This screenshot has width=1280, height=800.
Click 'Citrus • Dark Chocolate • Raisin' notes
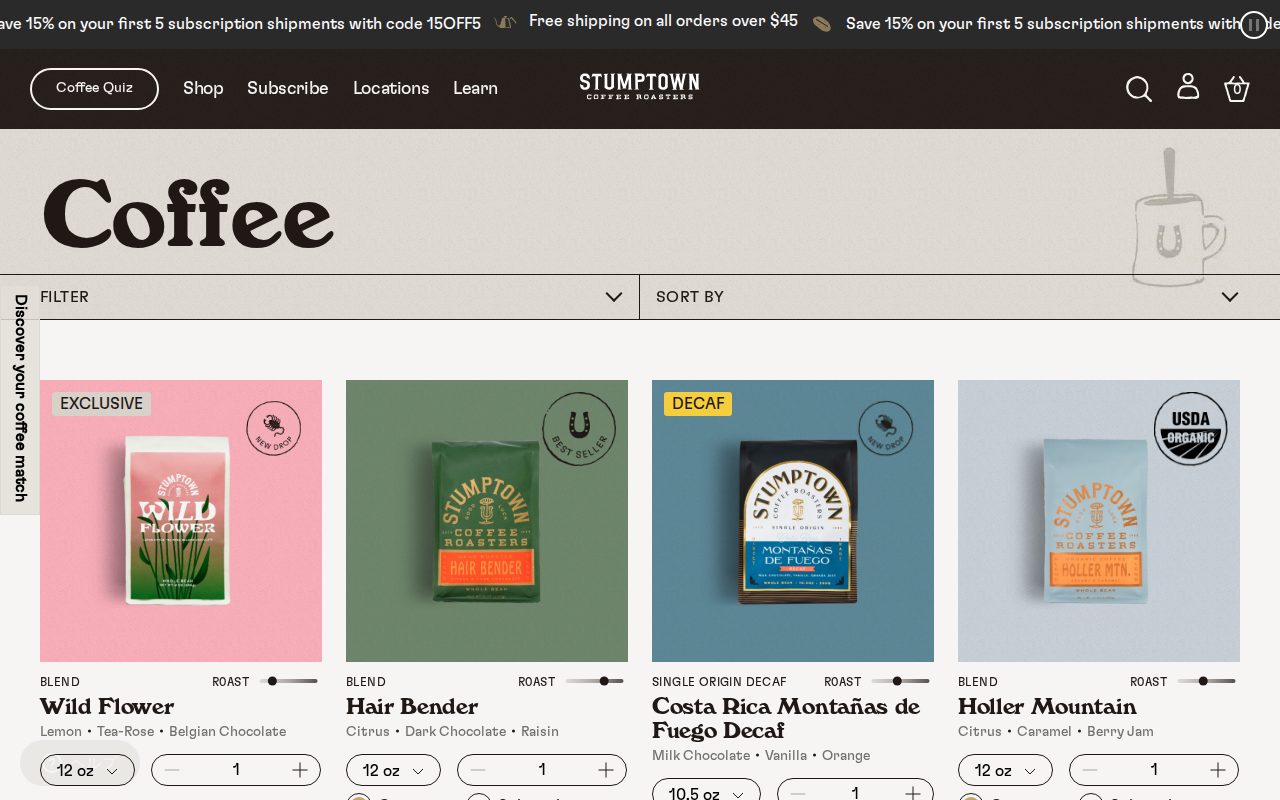coord(452,732)
